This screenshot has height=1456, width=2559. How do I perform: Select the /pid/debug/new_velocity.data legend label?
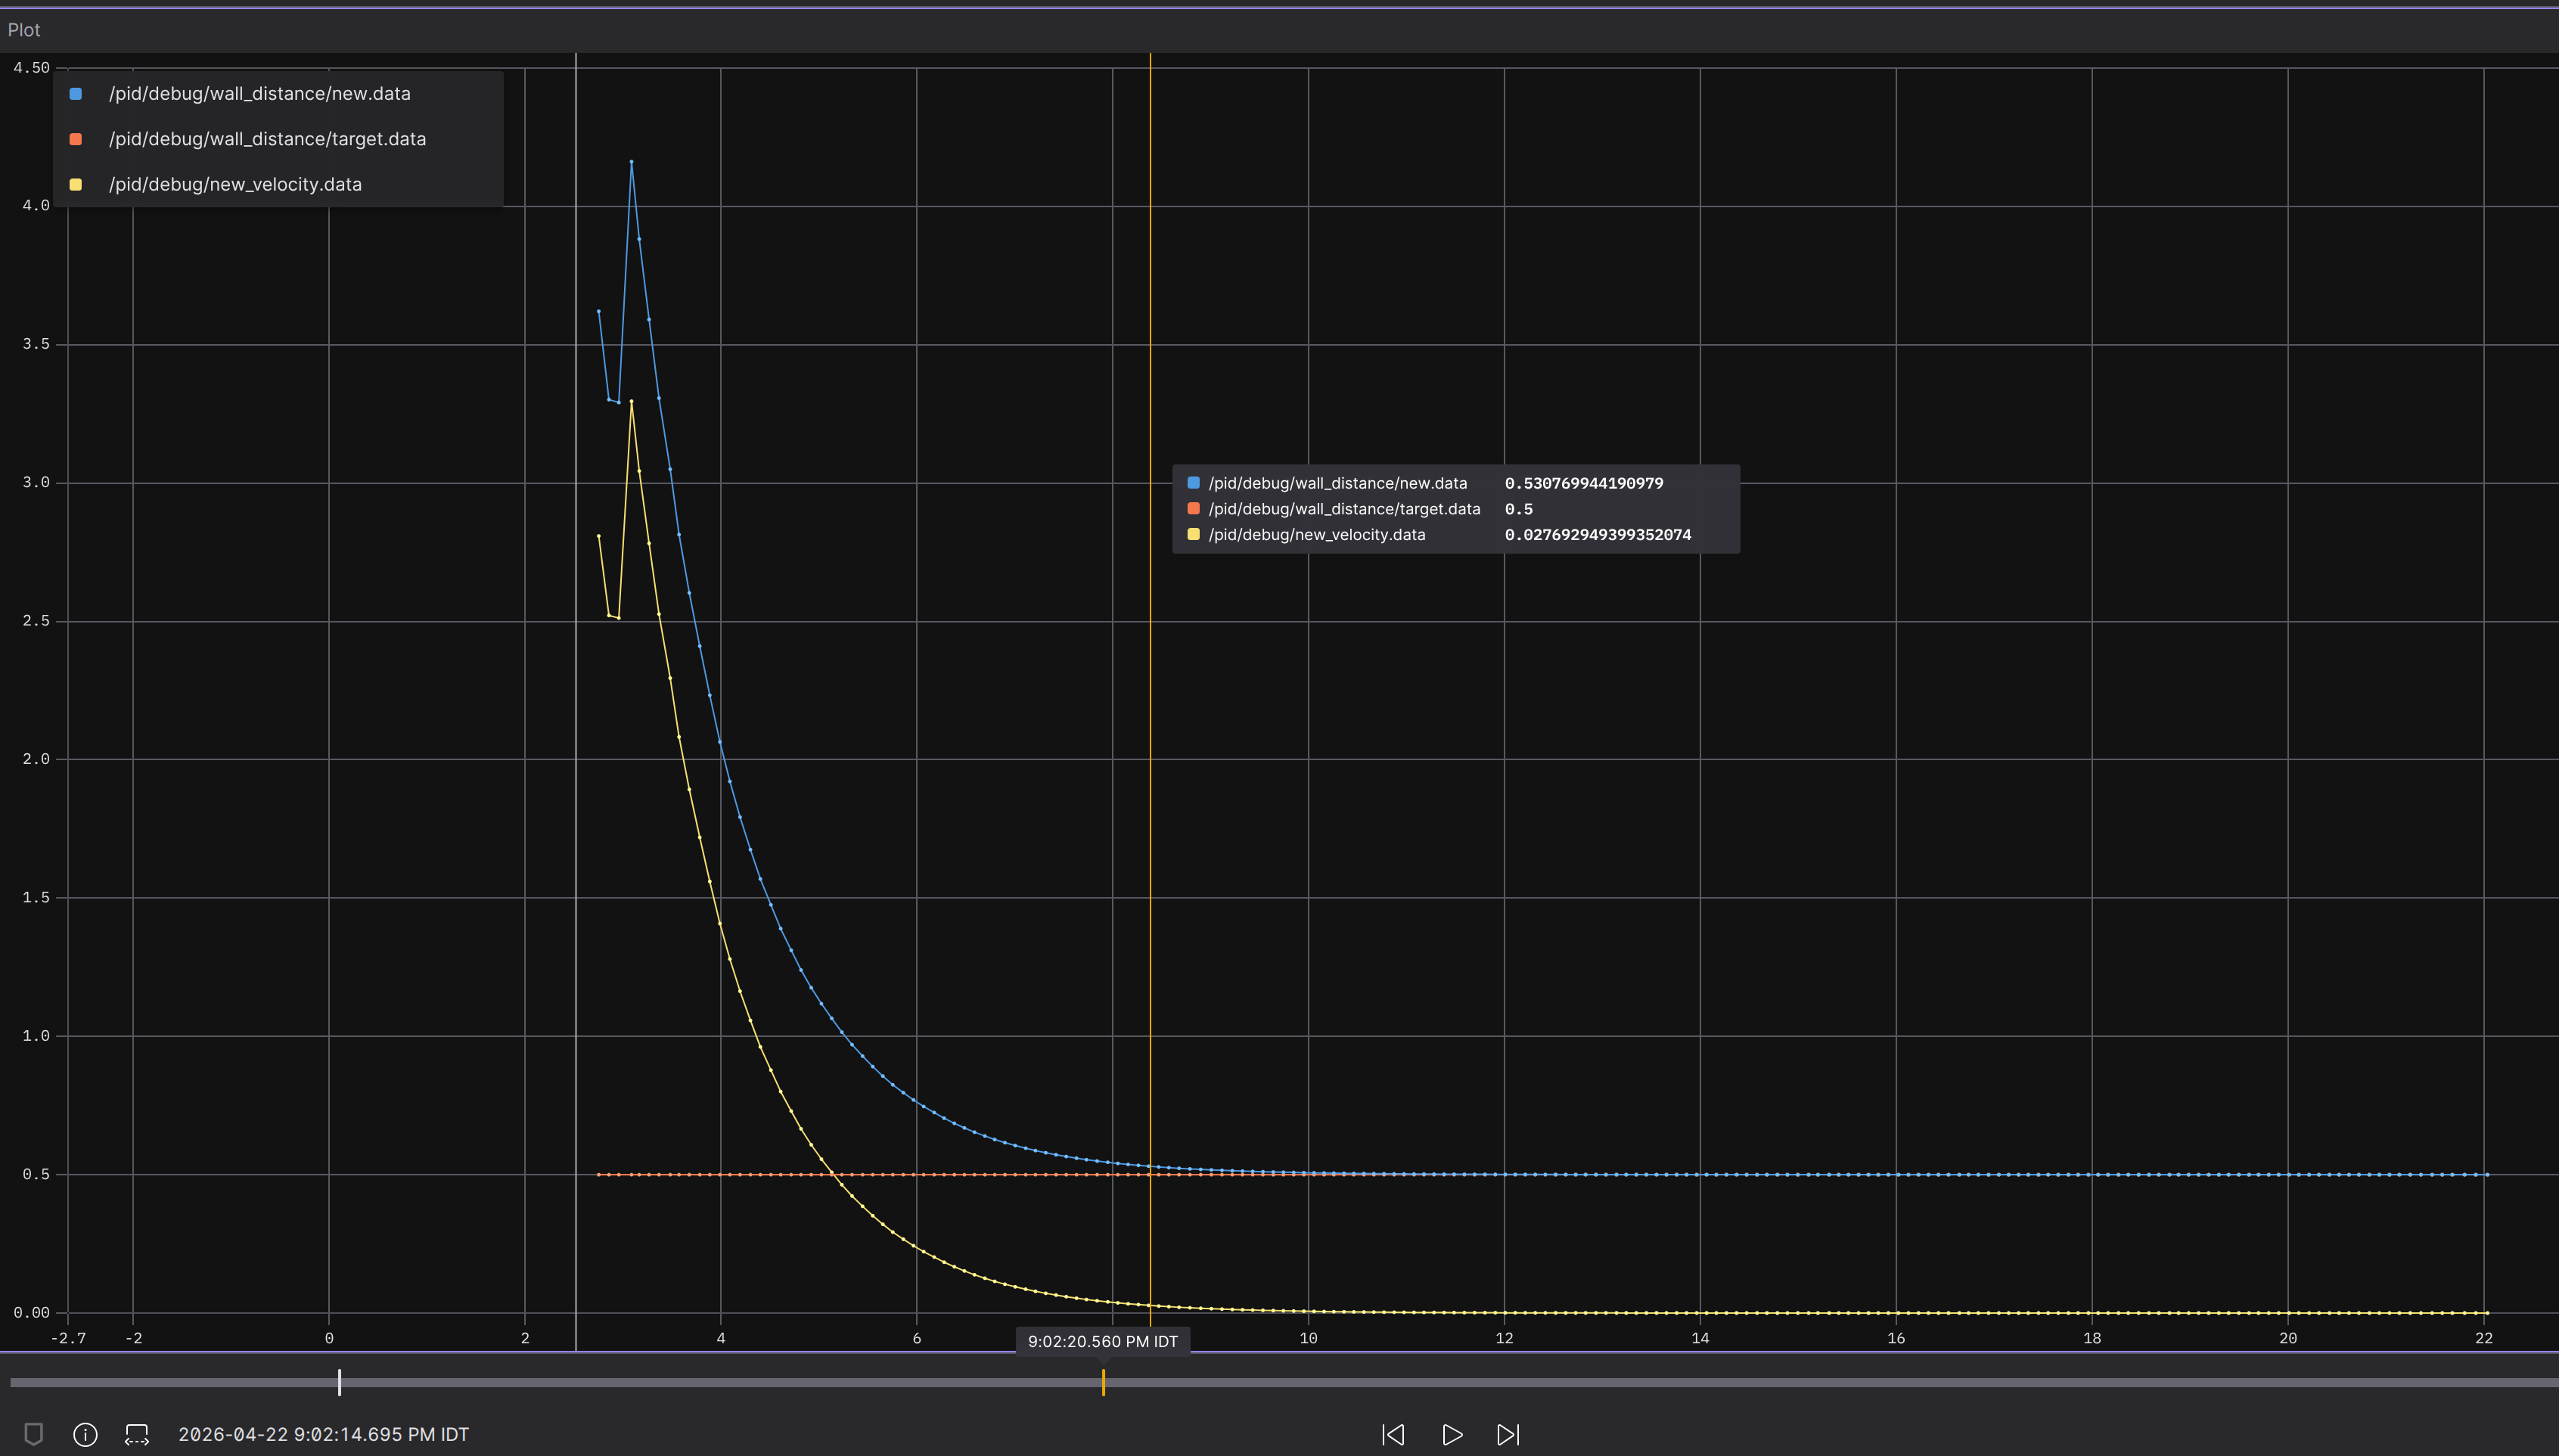(x=236, y=184)
